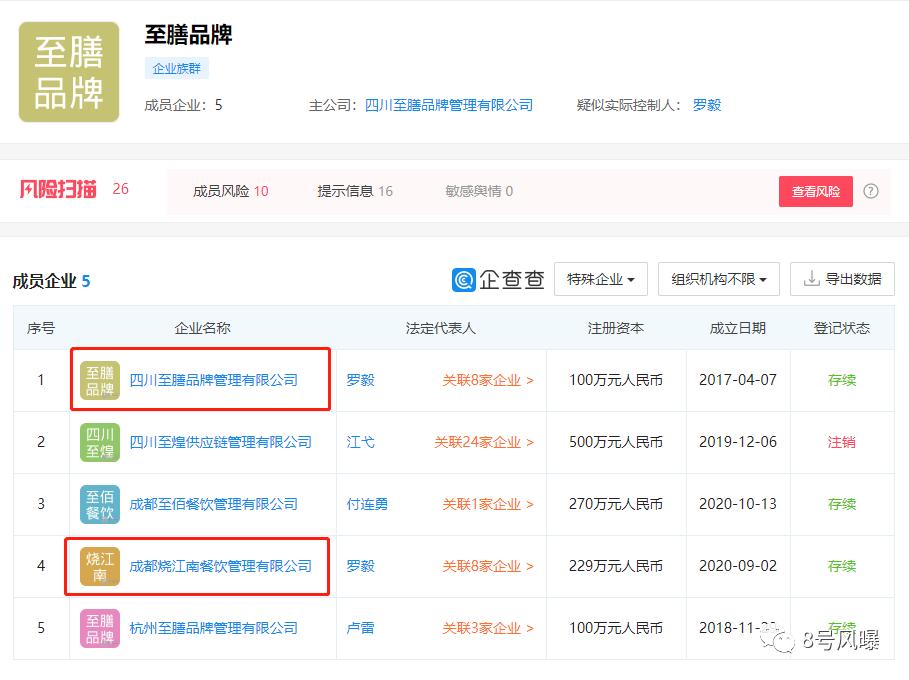Click the 风险扫描 red logo icon
Viewport: 909px width, 680px height.
tap(57, 190)
